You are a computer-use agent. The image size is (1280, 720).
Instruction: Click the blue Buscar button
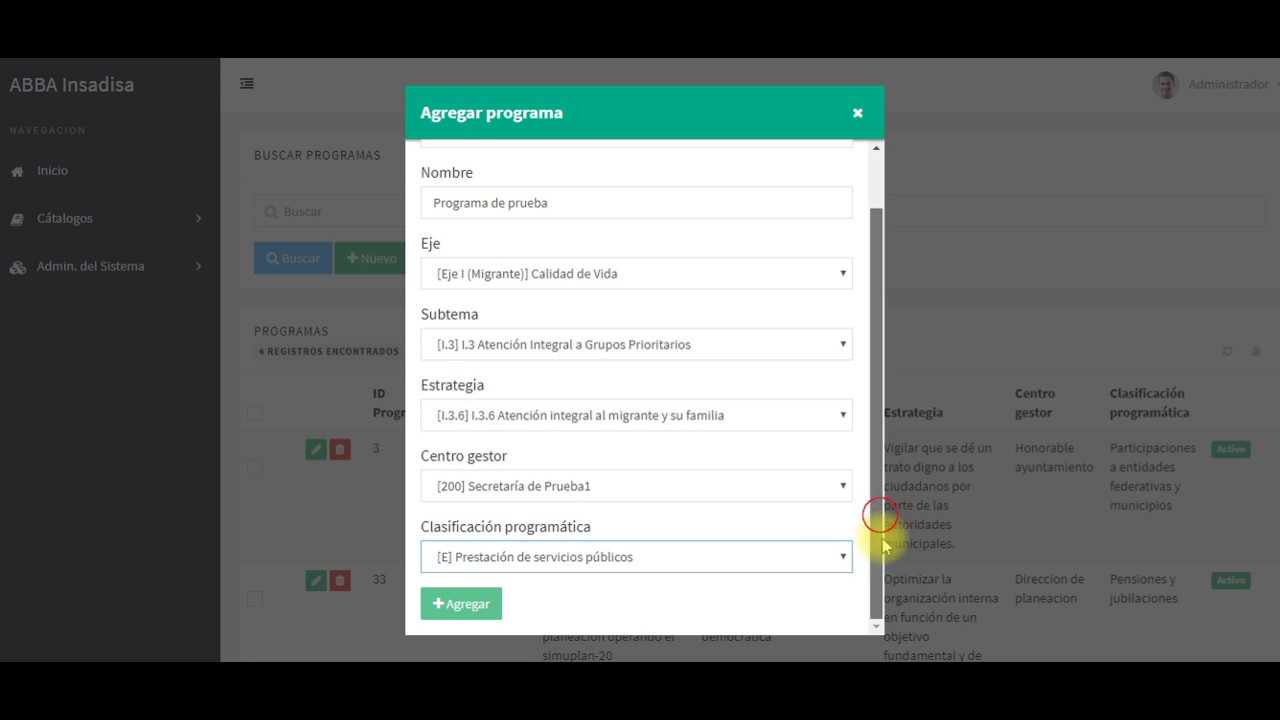[x=293, y=258]
